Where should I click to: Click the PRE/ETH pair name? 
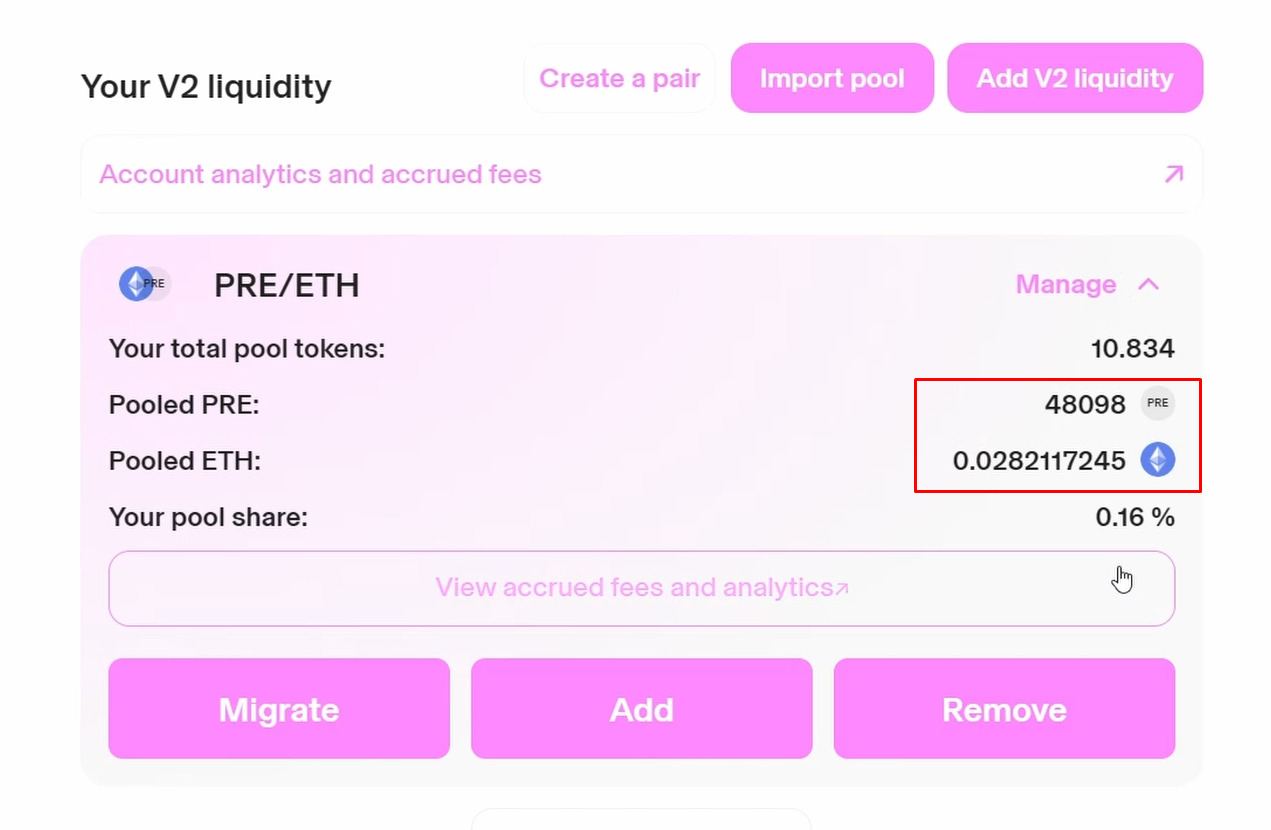click(x=286, y=286)
